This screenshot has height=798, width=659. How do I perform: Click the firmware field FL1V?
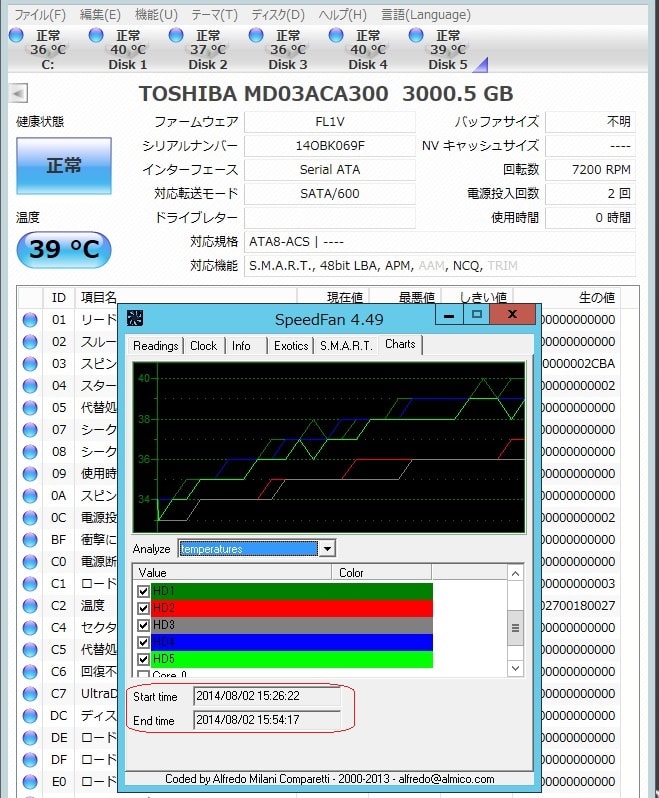(x=330, y=122)
